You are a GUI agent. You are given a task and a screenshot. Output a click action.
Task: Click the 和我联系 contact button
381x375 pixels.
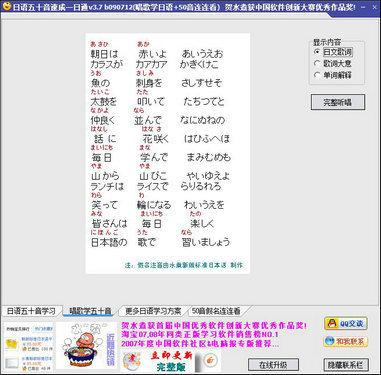[x=346, y=341]
